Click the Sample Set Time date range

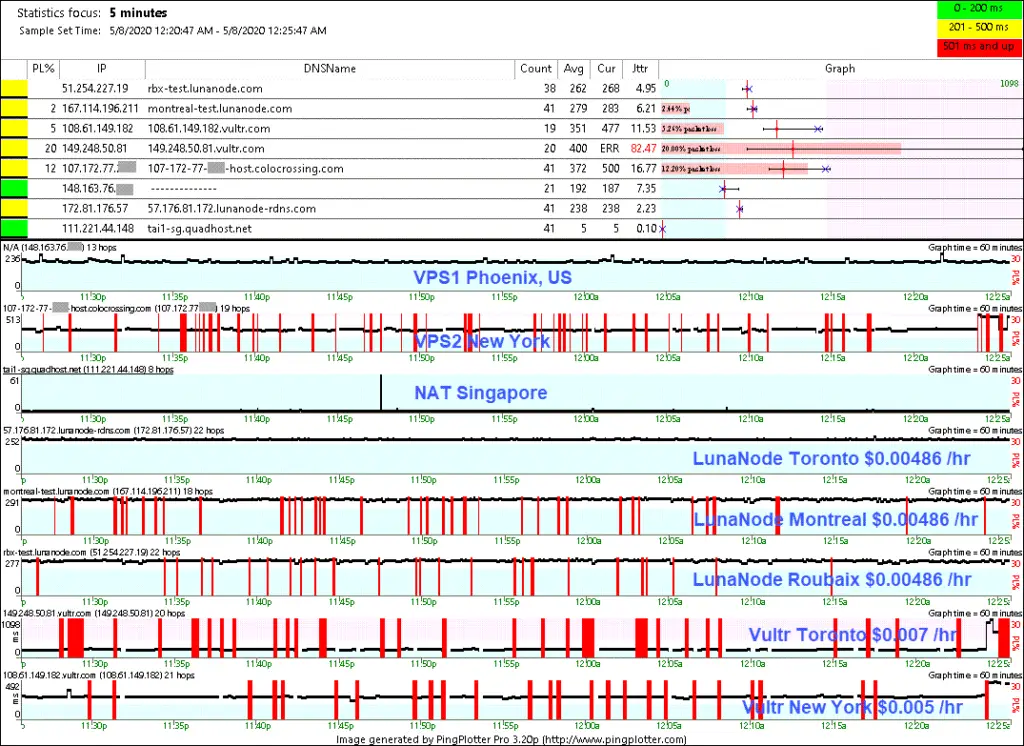pos(217,31)
